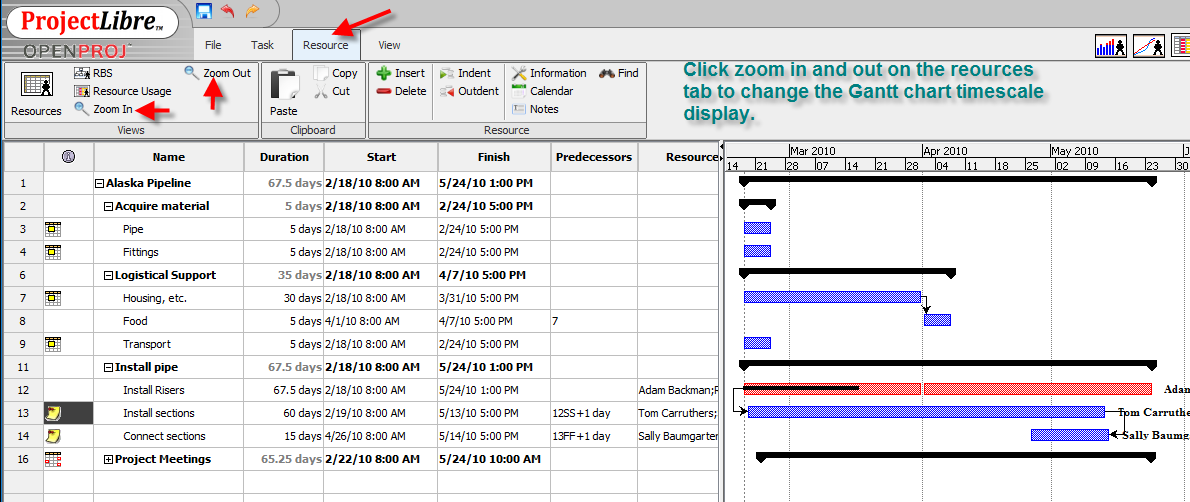This screenshot has height=502, width=1190.
Task: Click the Apr 2010 timescale header
Action: pyautogui.click(x=946, y=150)
